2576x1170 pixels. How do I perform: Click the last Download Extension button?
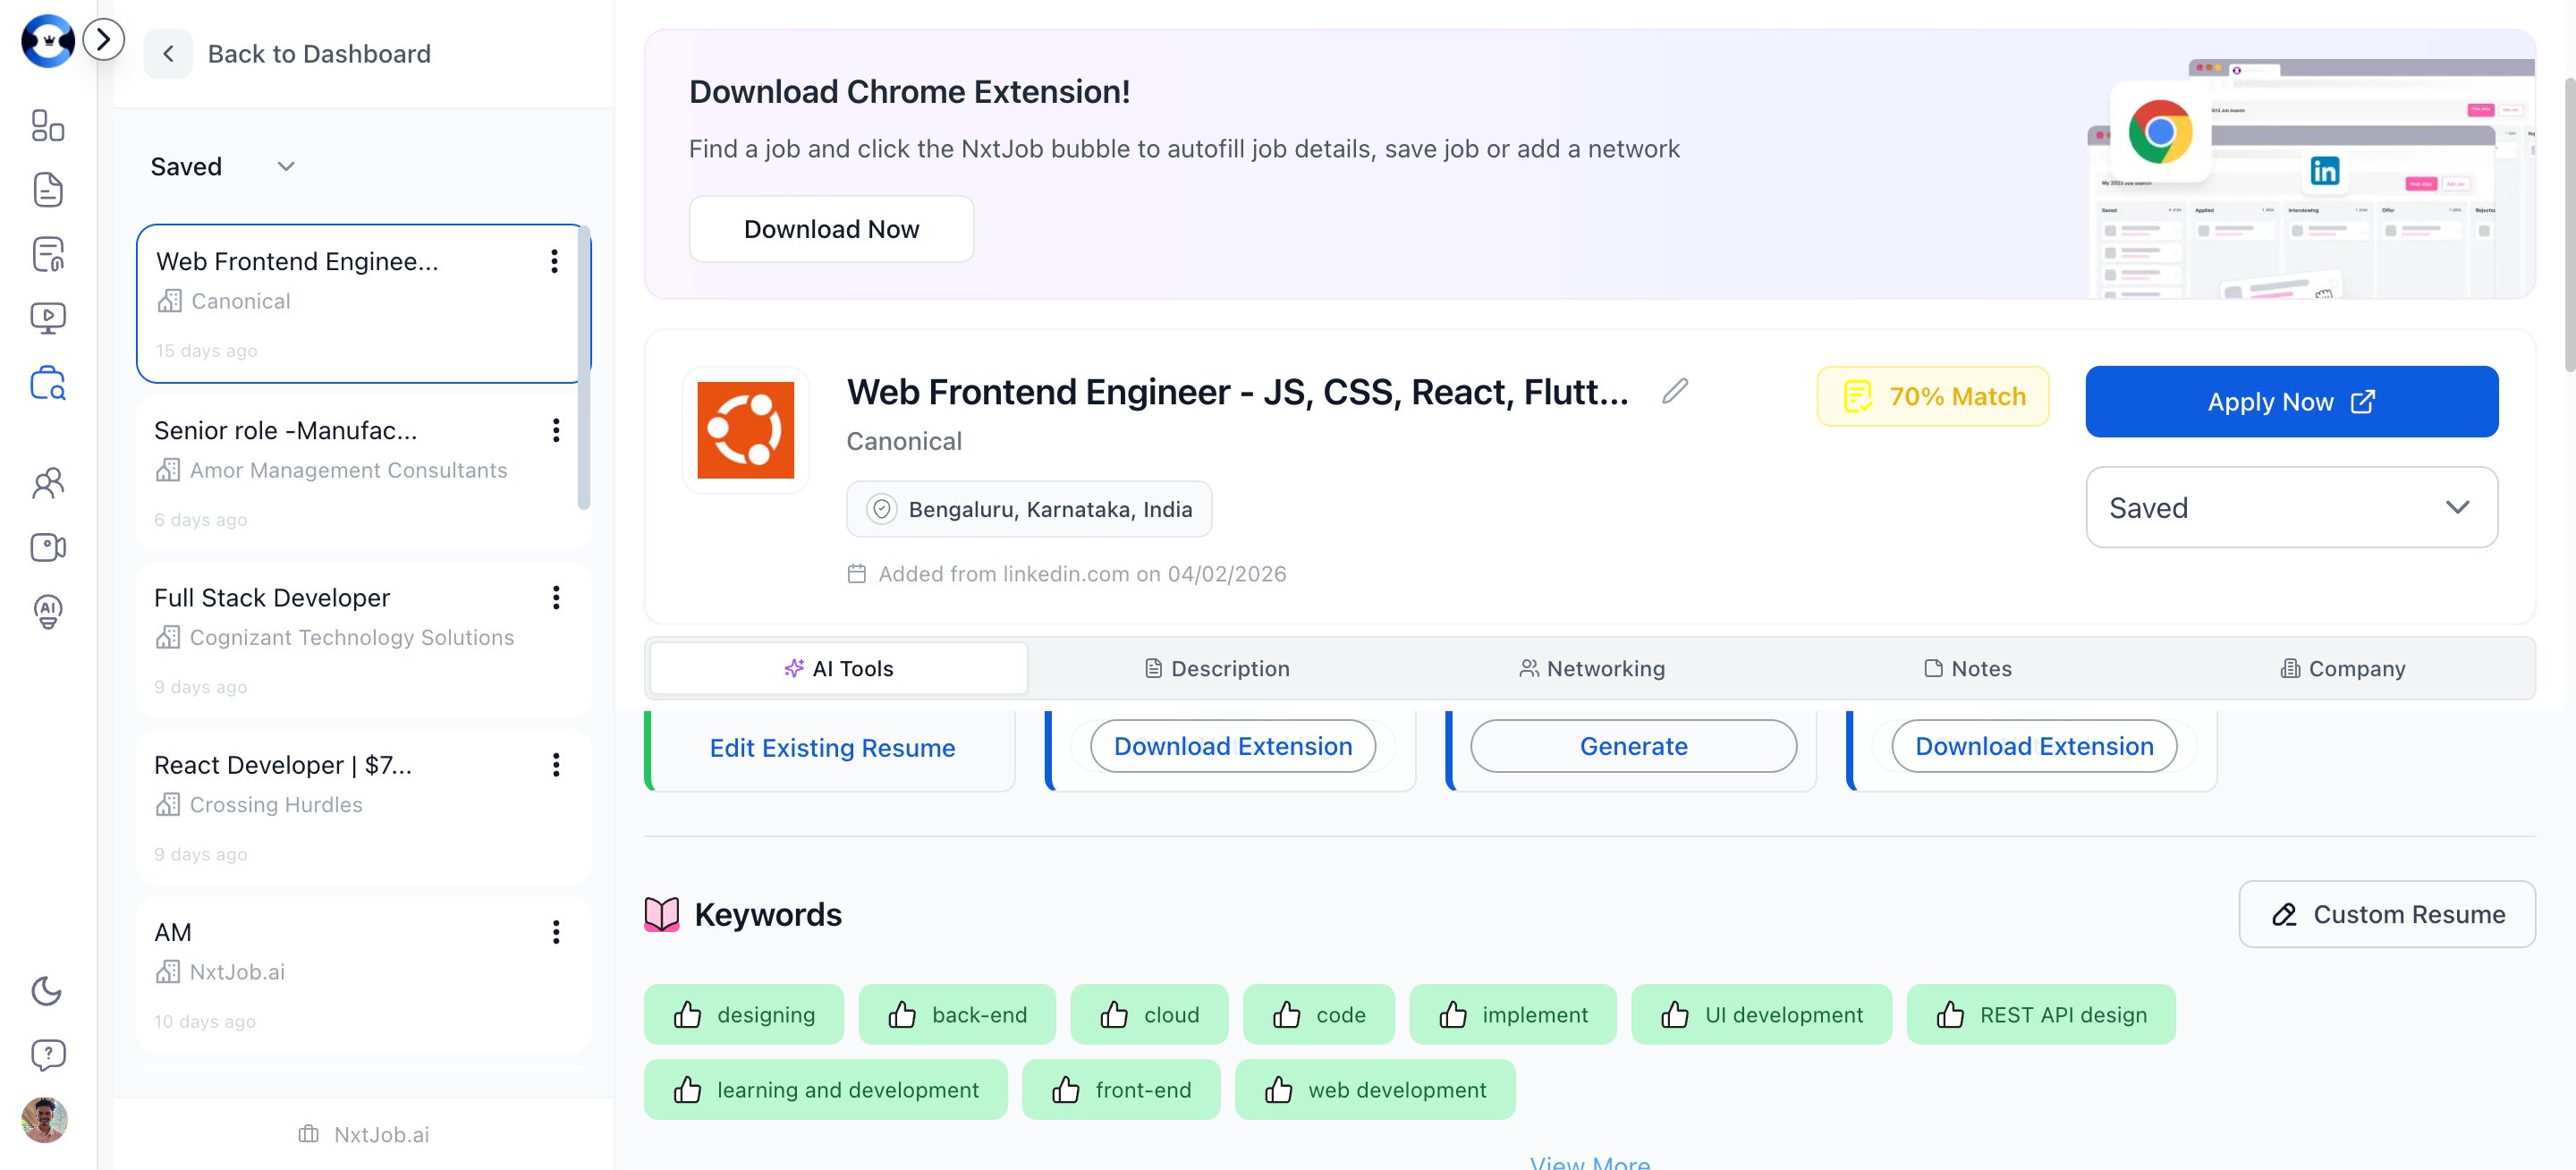pos(2033,746)
